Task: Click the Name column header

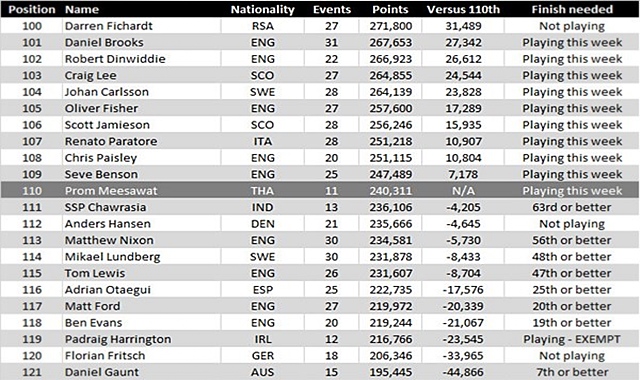Action: pos(82,9)
